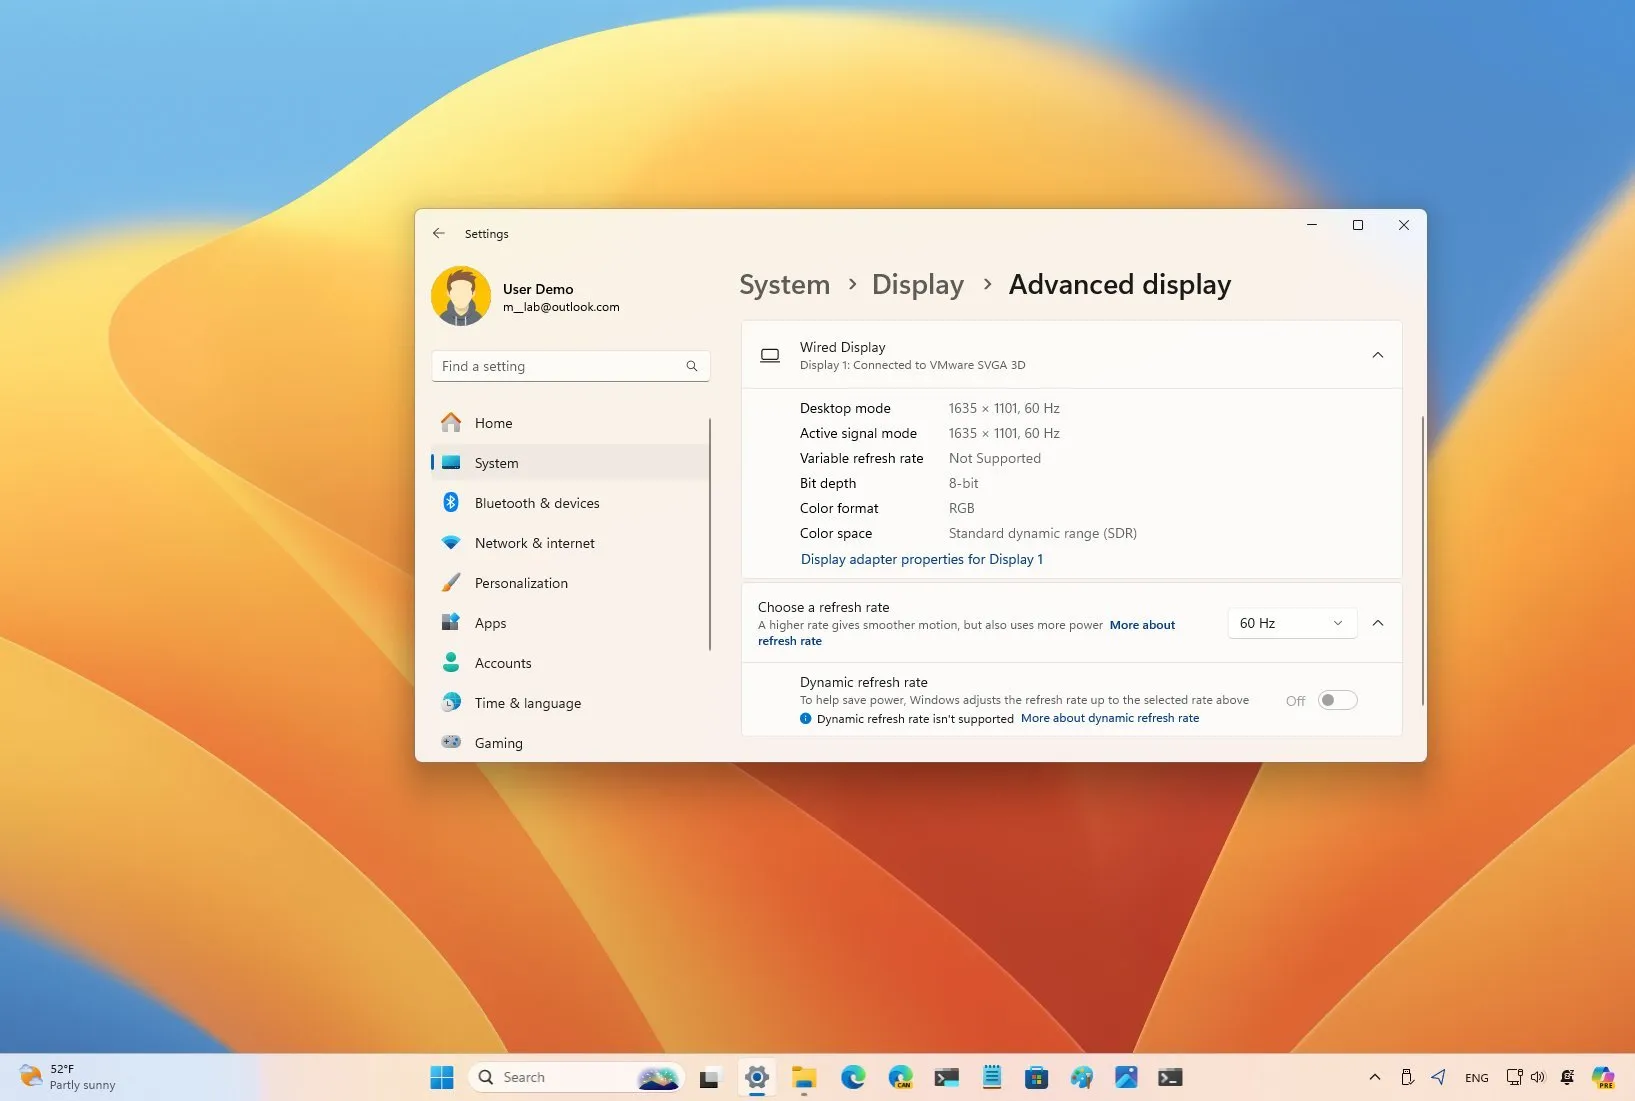Viewport: 1635px width, 1101px height.
Task: Open Personalization settings from the sidebar
Action: click(x=521, y=583)
